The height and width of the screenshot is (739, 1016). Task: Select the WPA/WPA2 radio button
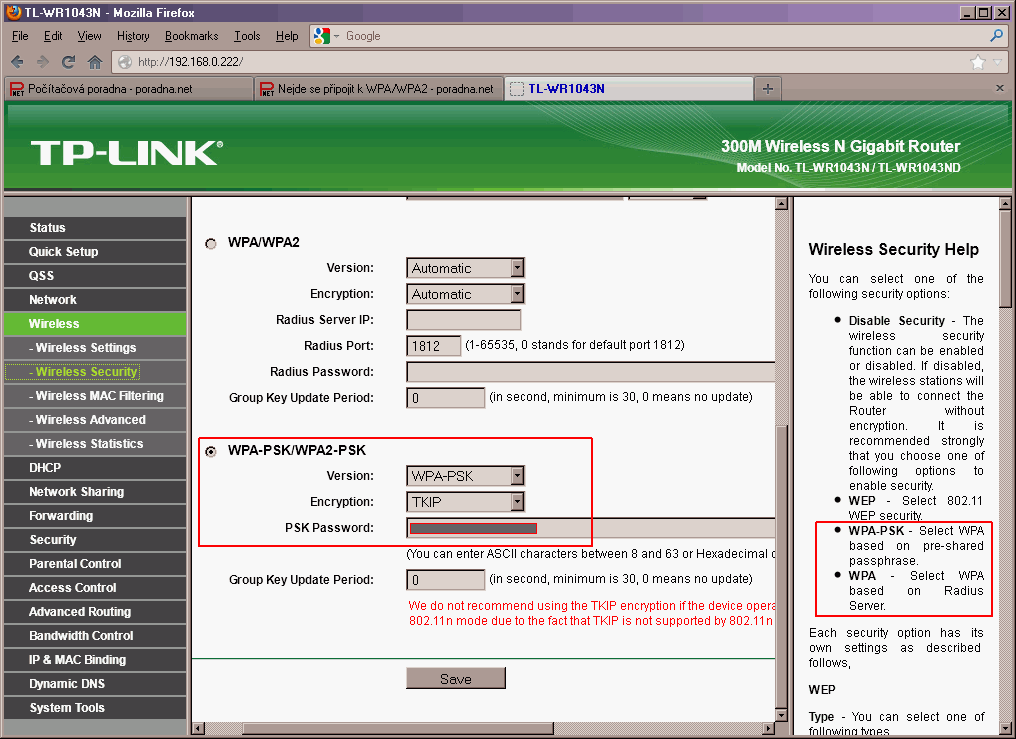click(x=211, y=243)
